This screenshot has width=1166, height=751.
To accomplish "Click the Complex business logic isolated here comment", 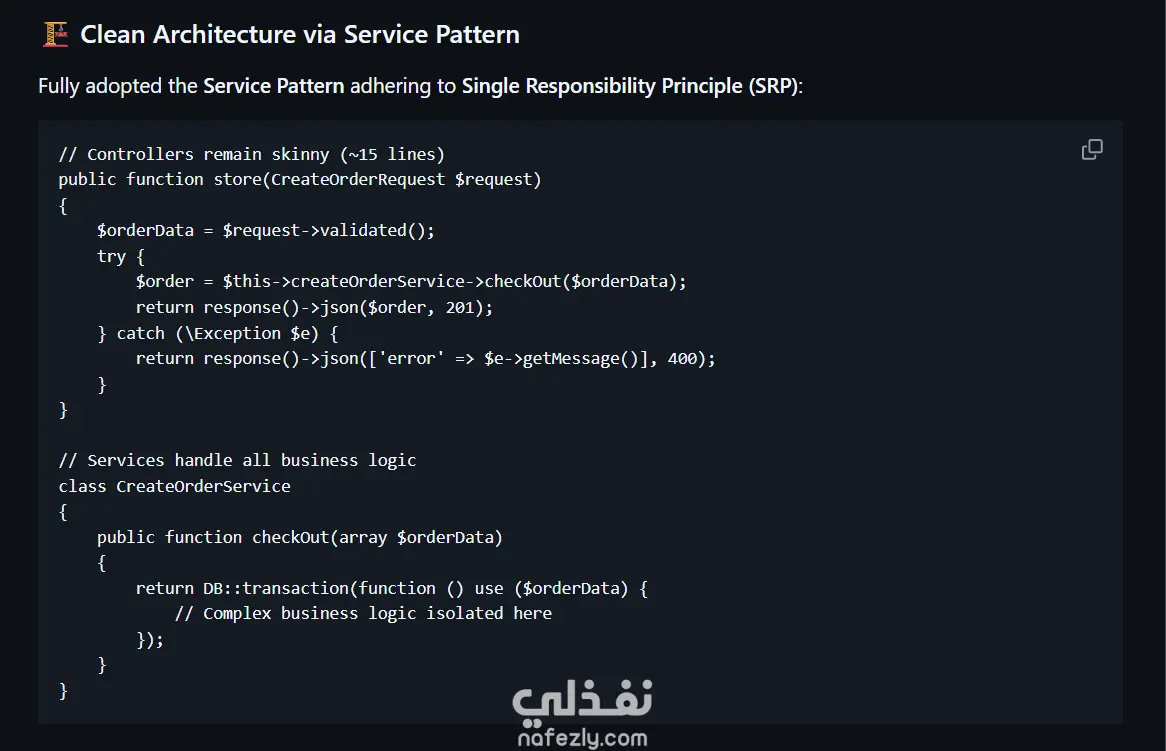I will click(x=363, y=614).
